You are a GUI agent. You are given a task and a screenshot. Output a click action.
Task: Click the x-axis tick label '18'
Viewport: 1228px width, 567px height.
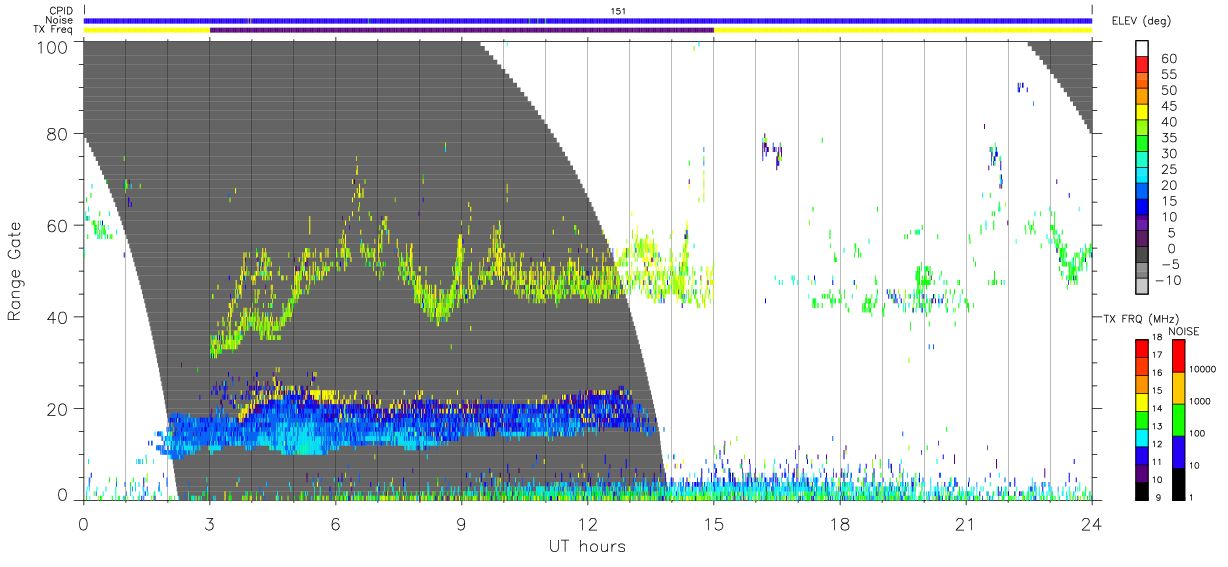tap(840, 523)
